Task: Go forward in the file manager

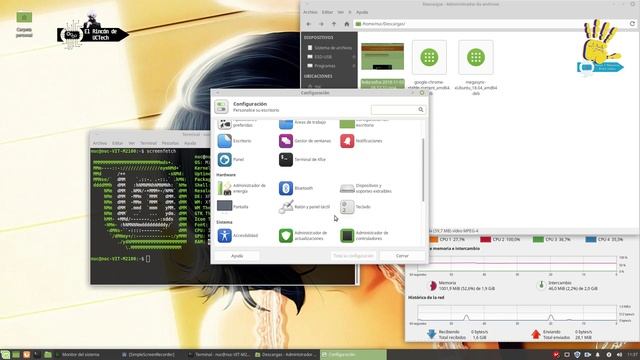Action: 321,24
